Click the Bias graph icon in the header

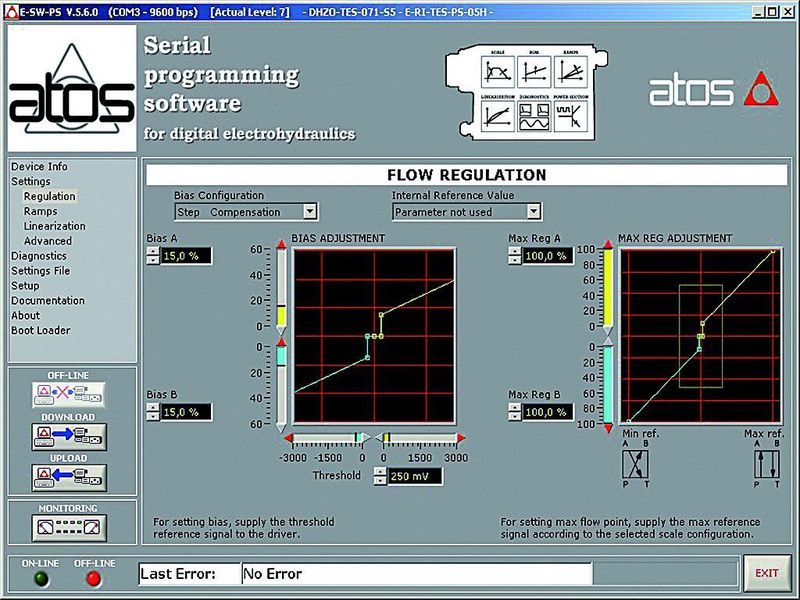tap(534, 71)
